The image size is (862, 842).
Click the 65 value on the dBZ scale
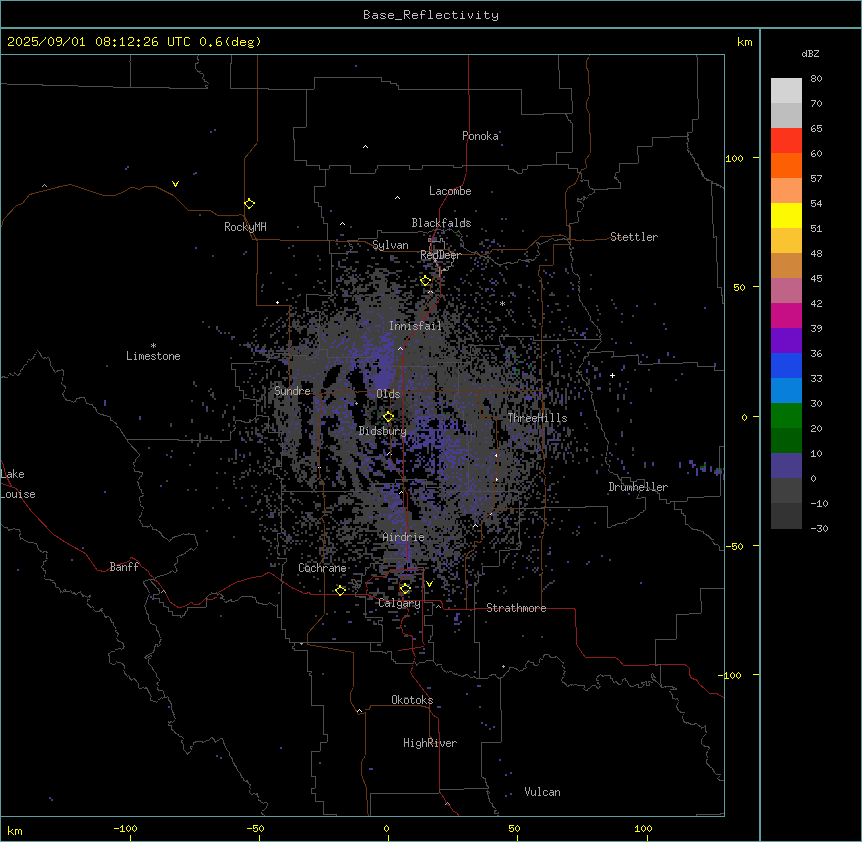[816, 129]
